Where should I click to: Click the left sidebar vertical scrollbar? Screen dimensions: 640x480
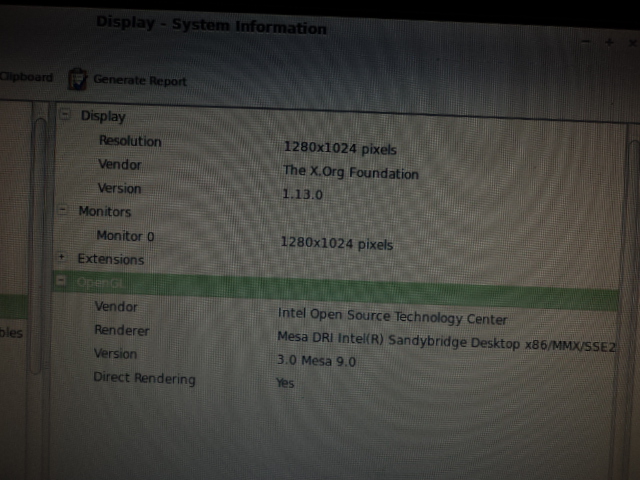click(39, 245)
